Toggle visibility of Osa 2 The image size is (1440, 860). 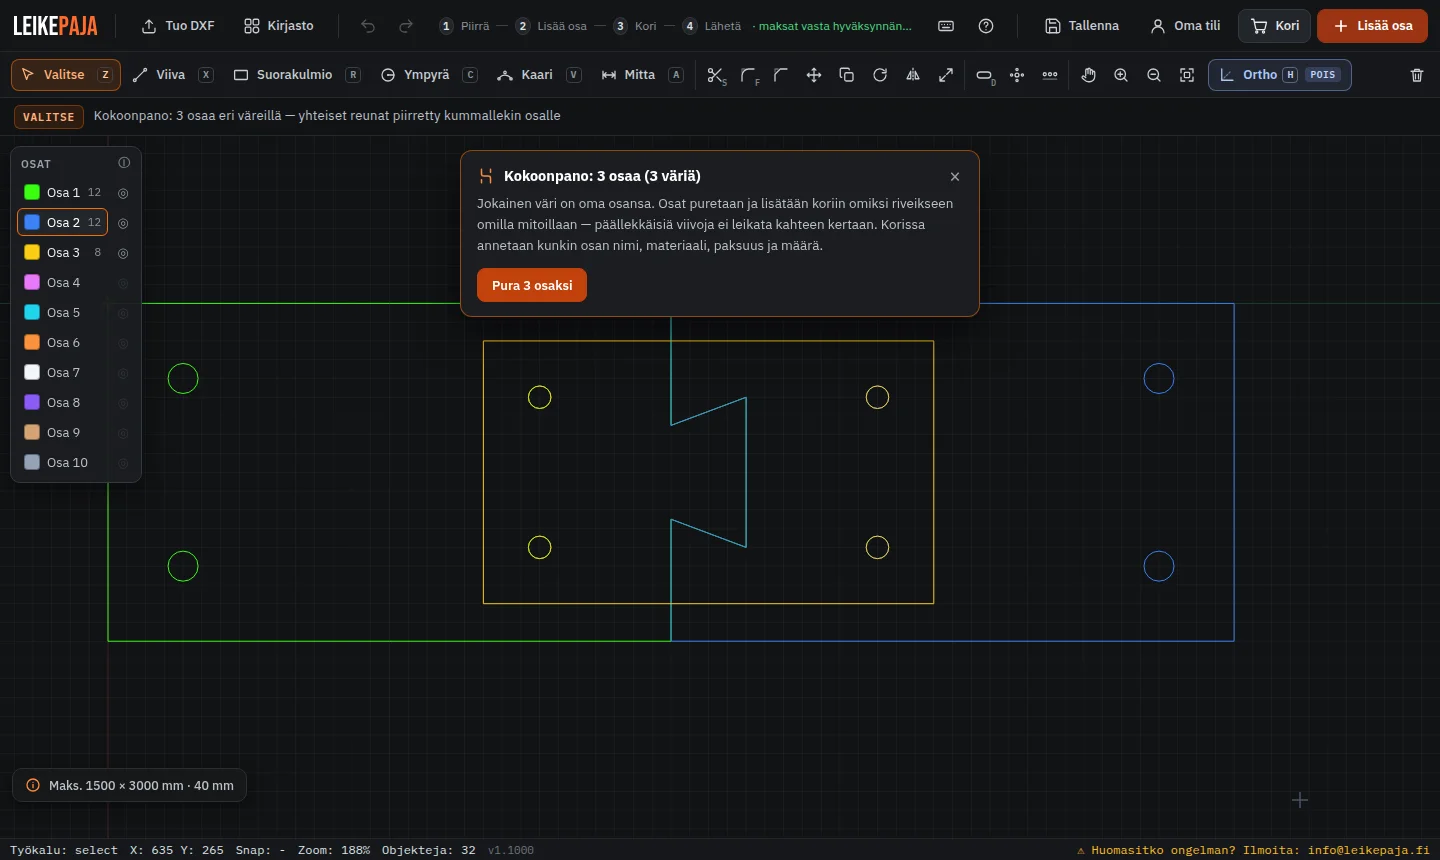123,223
